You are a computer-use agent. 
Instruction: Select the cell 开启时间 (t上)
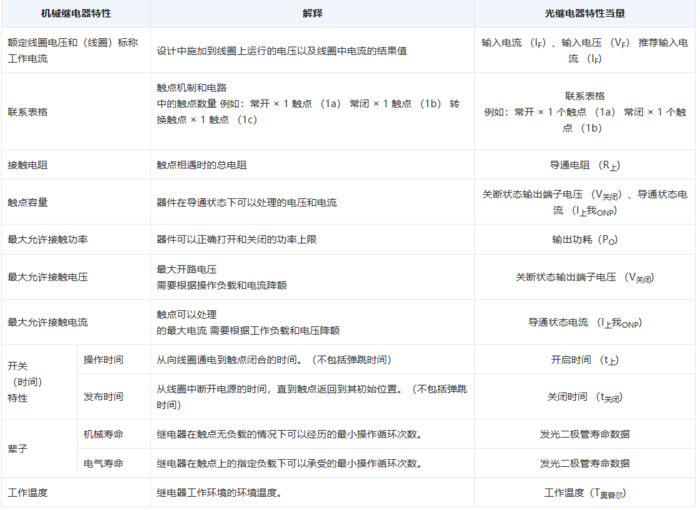click(x=584, y=360)
